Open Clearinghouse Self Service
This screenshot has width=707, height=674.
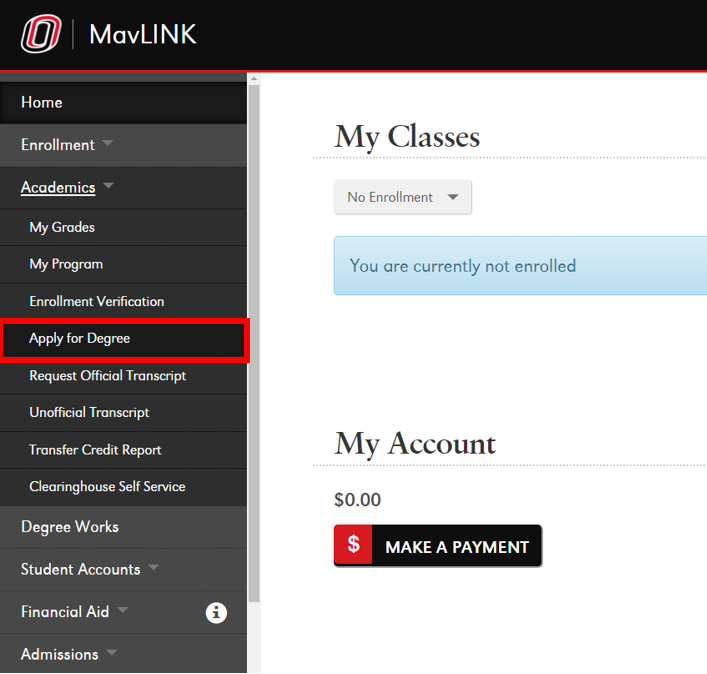click(107, 487)
